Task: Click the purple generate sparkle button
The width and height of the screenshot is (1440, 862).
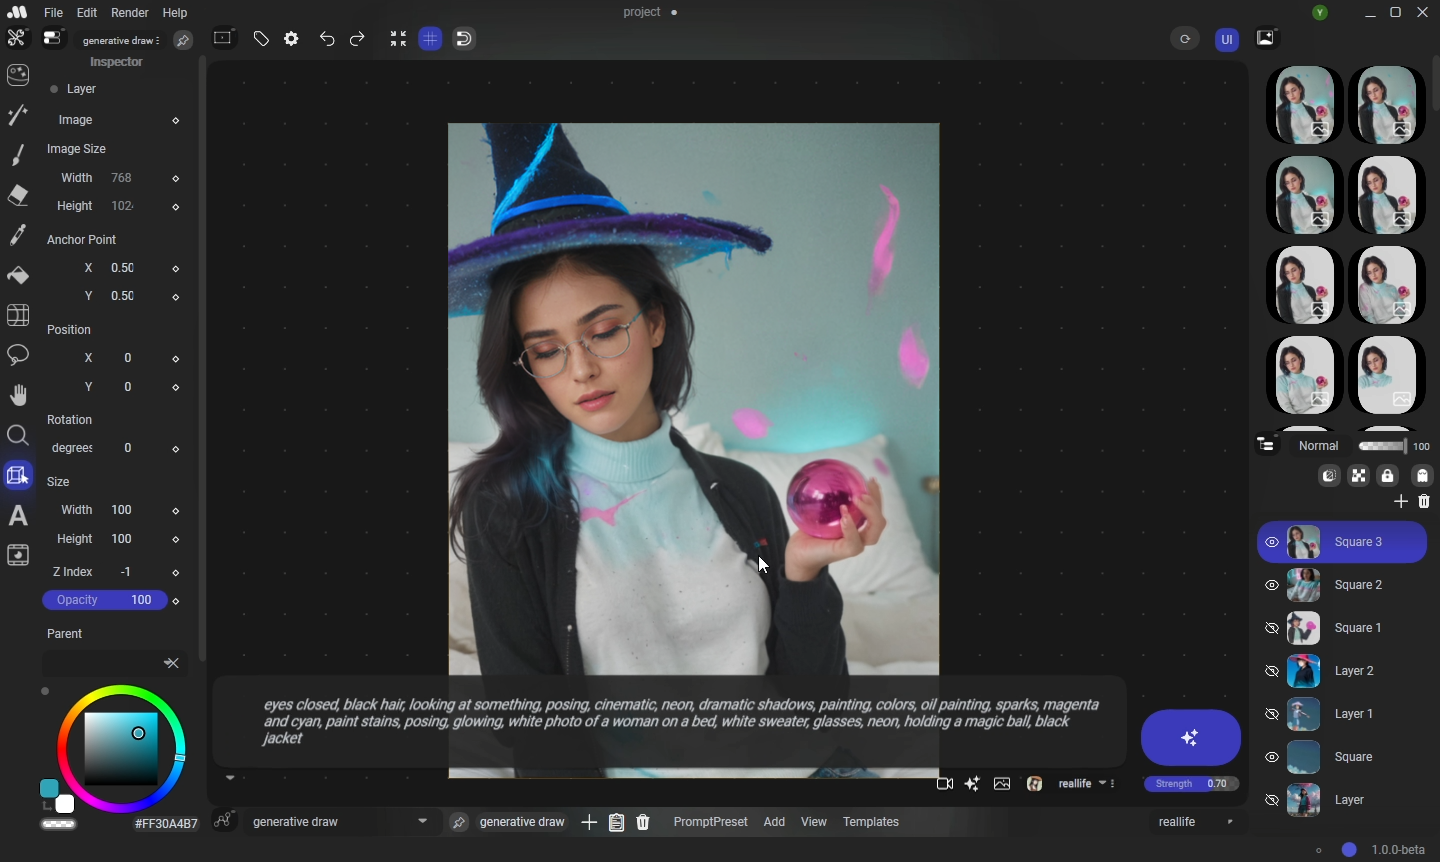Action: tap(1191, 738)
